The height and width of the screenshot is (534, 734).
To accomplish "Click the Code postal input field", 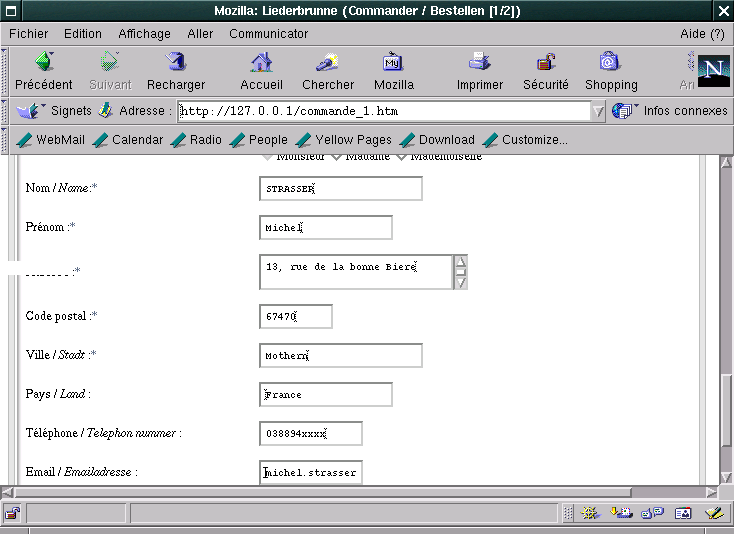I will tap(295, 317).
